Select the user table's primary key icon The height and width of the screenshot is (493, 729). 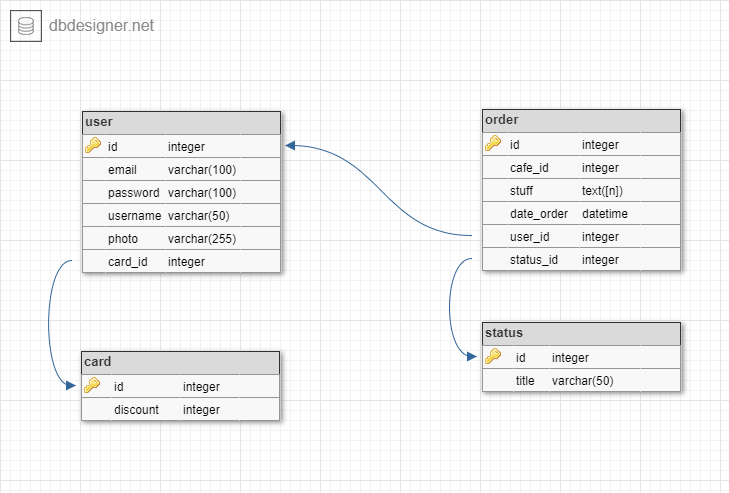(x=93, y=146)
